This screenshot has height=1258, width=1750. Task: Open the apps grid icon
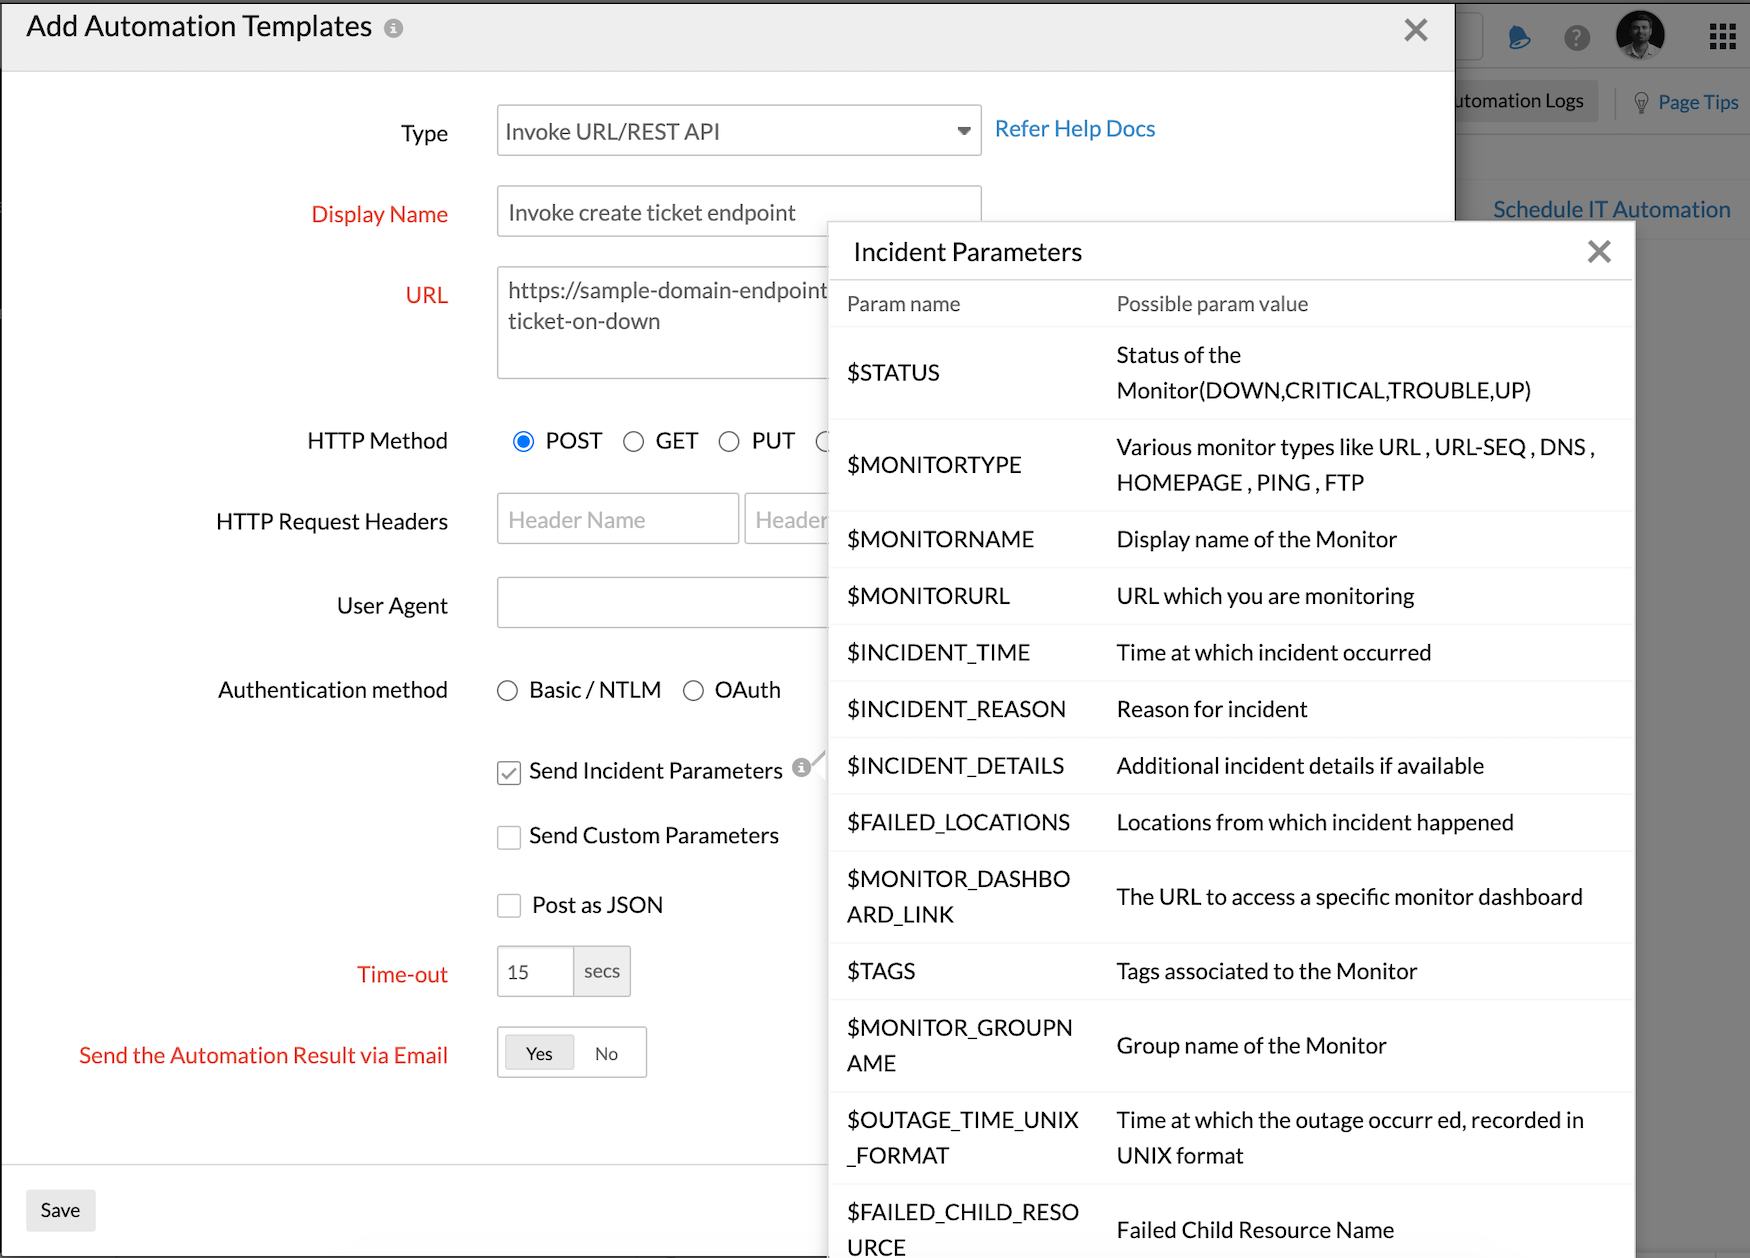coord(1722,38)
